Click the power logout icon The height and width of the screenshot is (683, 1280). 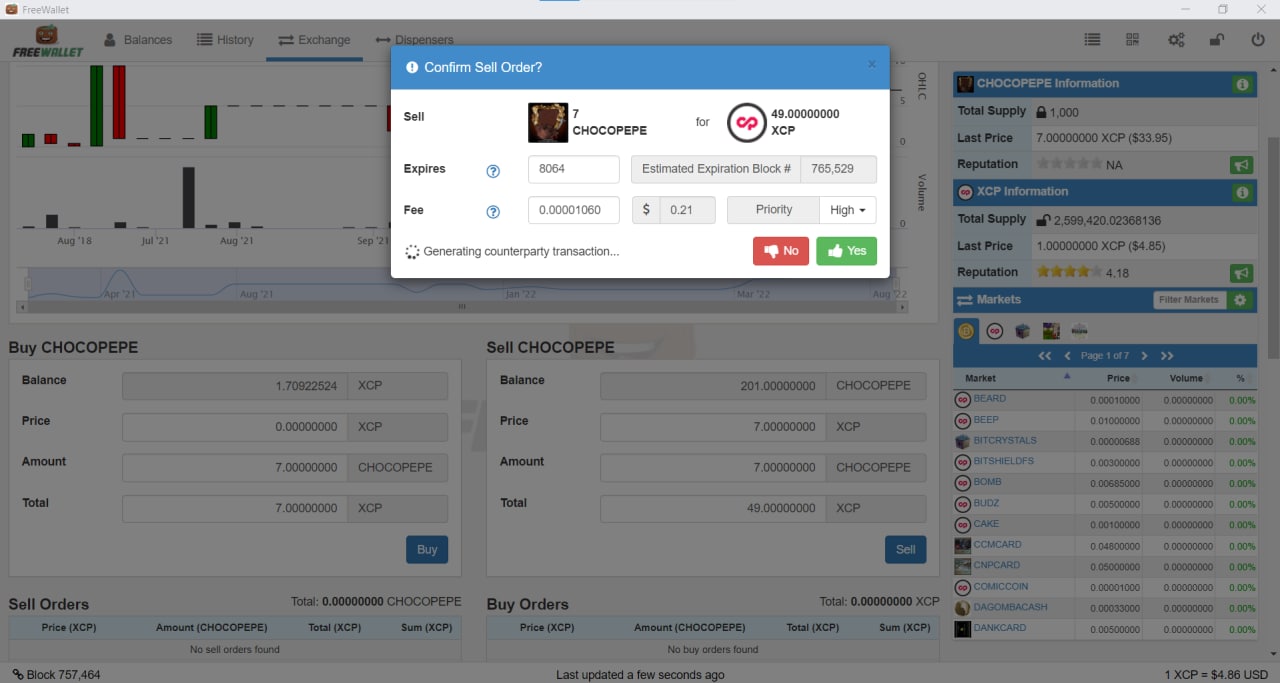1258,40
